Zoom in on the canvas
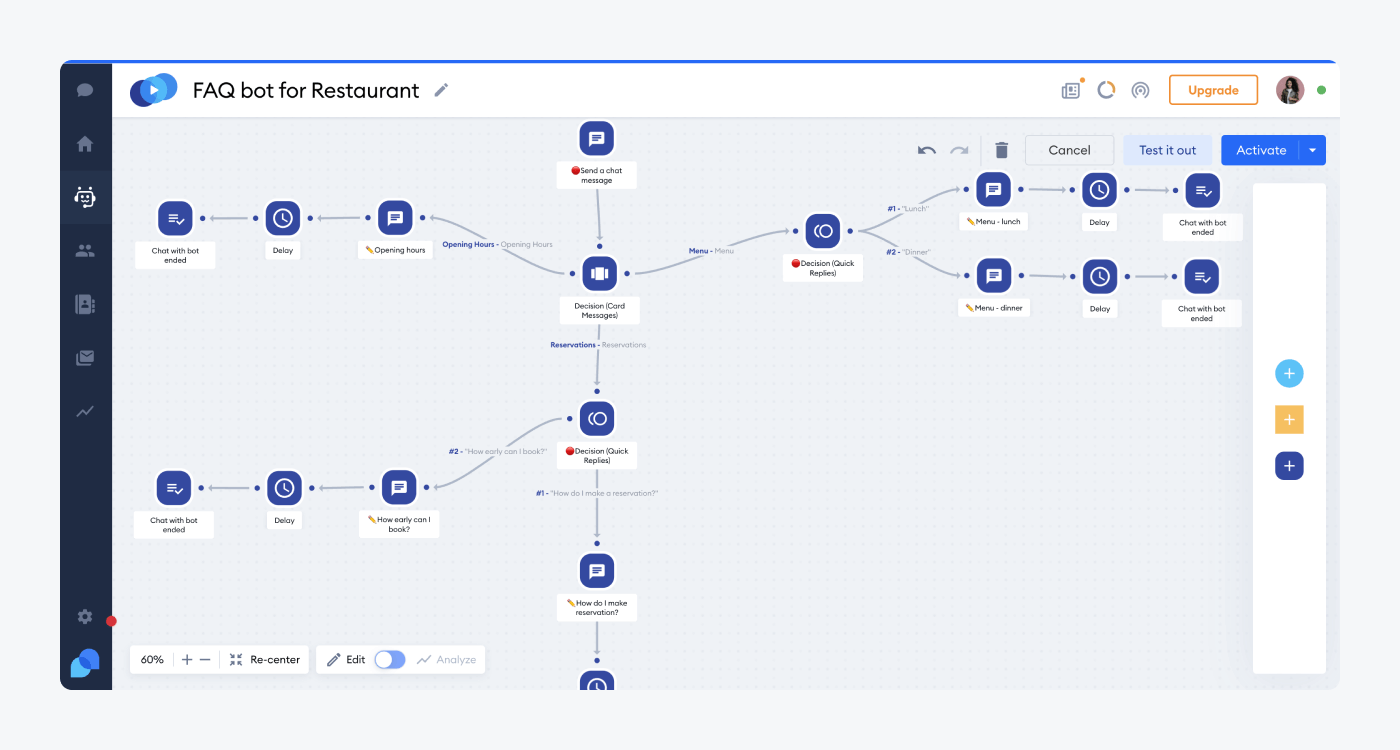This screenshot has width=1400, height=750. pos(187,660)
